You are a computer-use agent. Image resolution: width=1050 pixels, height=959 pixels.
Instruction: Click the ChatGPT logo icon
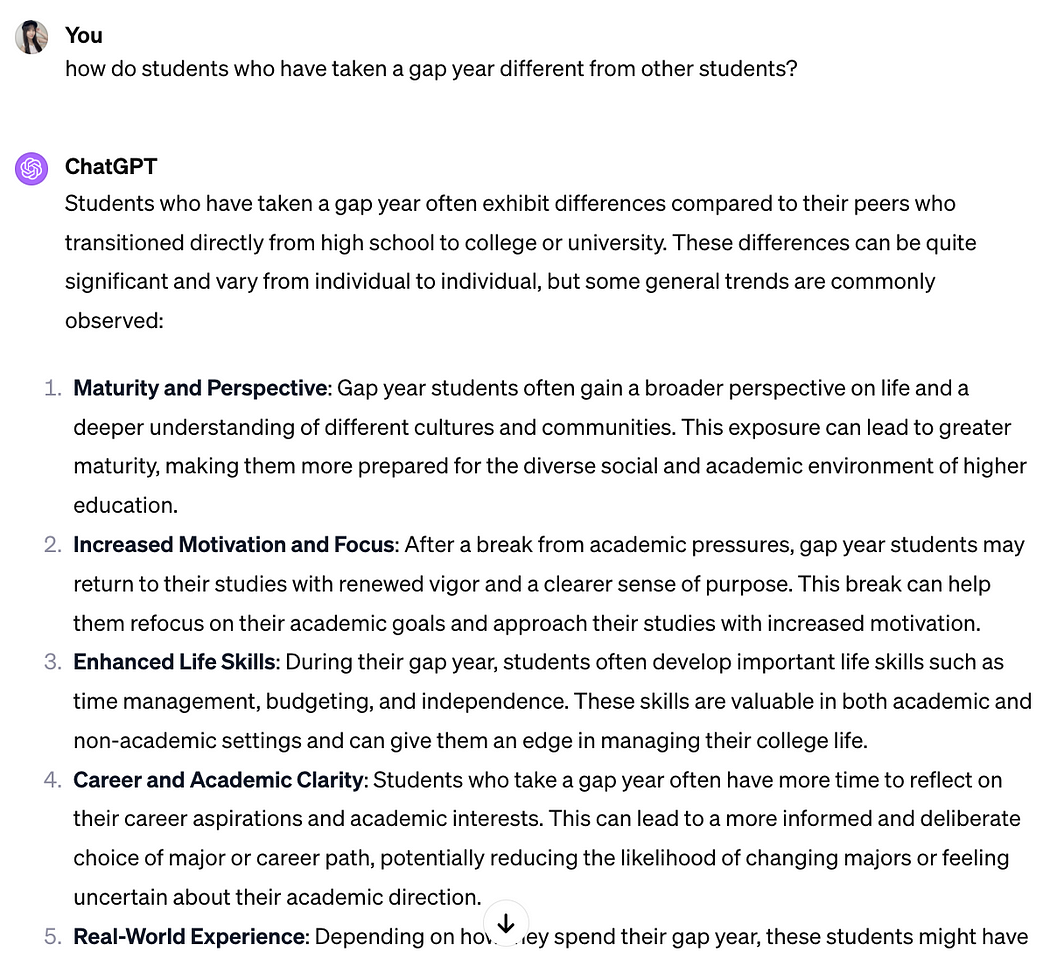coord(32,168)
